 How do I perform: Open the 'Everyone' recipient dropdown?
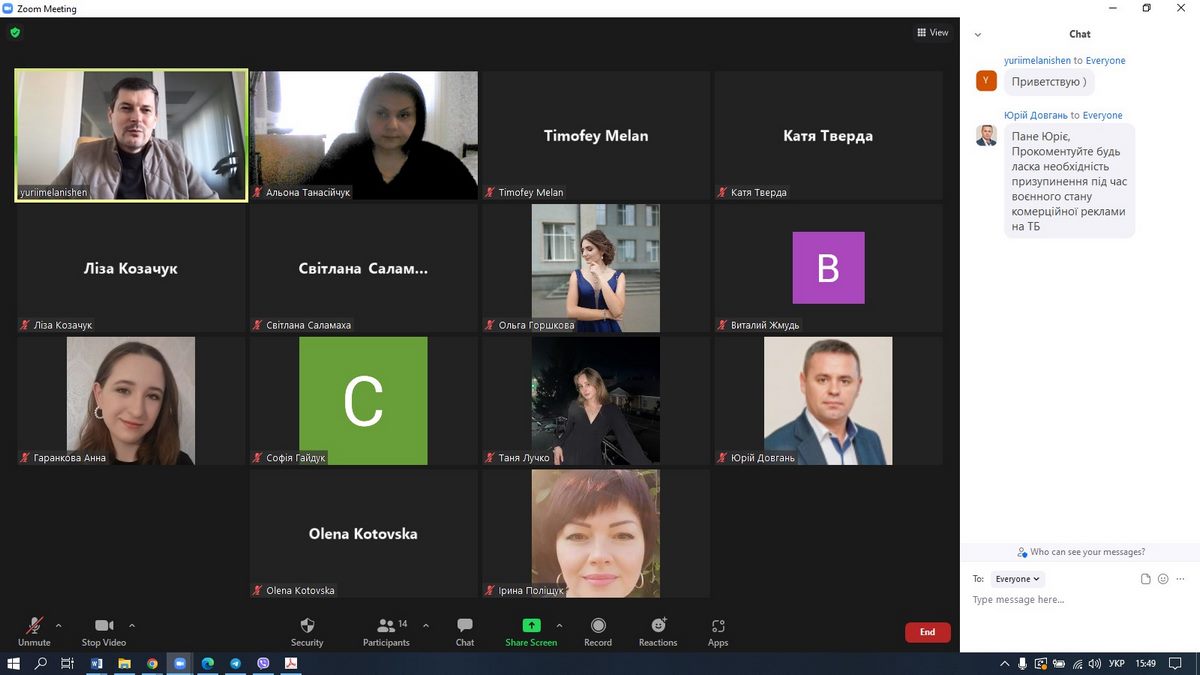(x=1018, y=579)
